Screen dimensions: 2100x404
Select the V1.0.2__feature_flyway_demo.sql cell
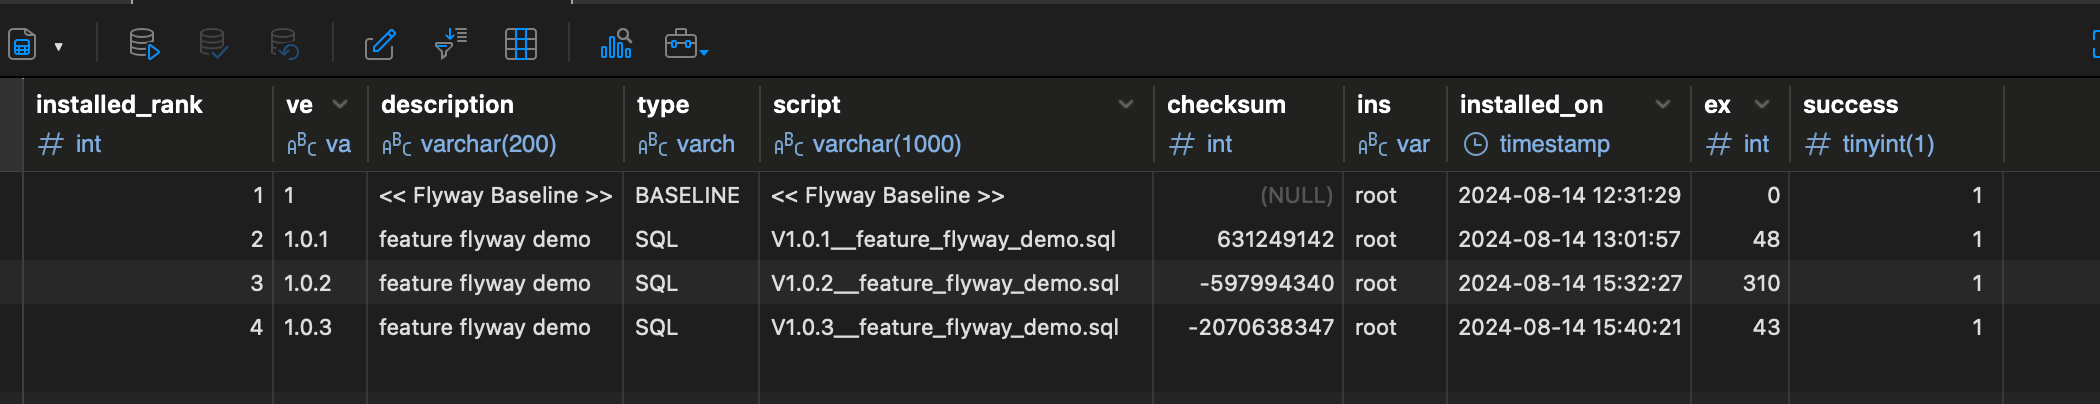click(x=945, y=283)
